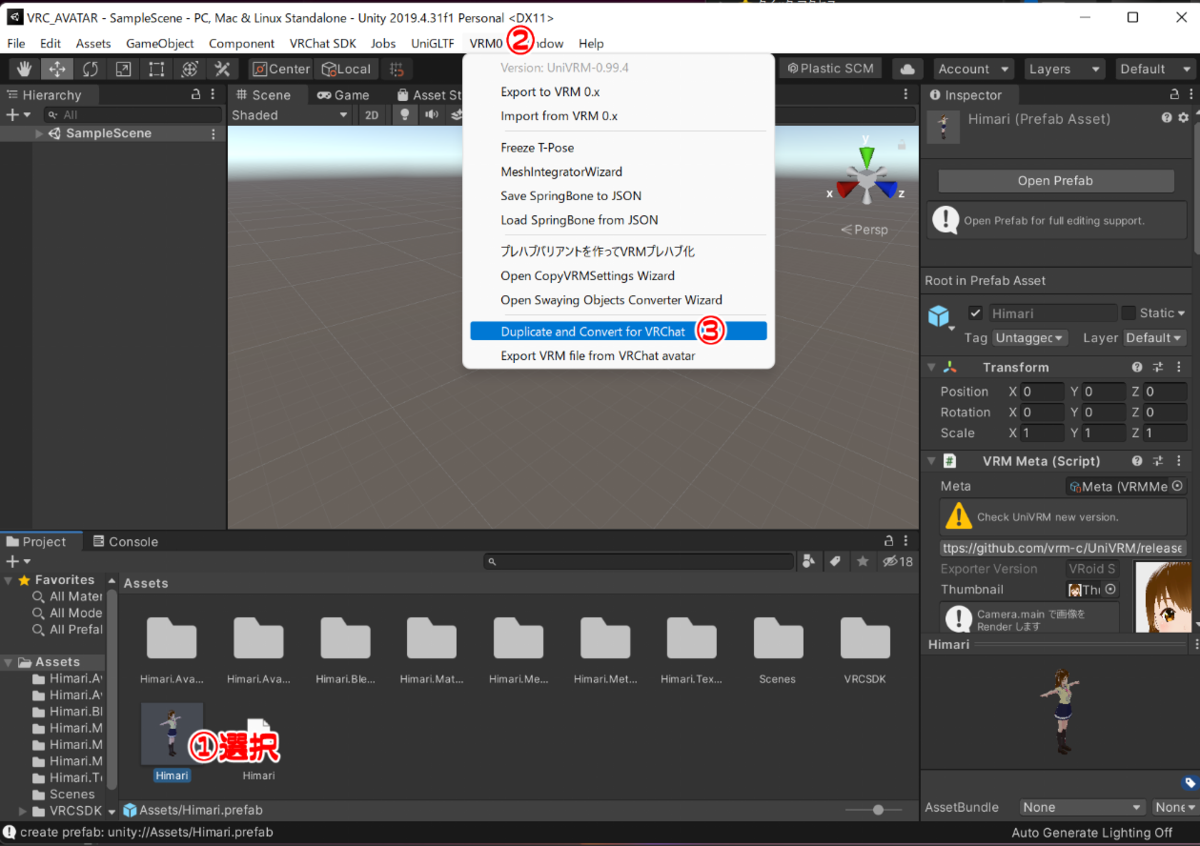Open the Tag dropdown showing Untagged
Screen dimensions: 1200x846
point(1029,338)
